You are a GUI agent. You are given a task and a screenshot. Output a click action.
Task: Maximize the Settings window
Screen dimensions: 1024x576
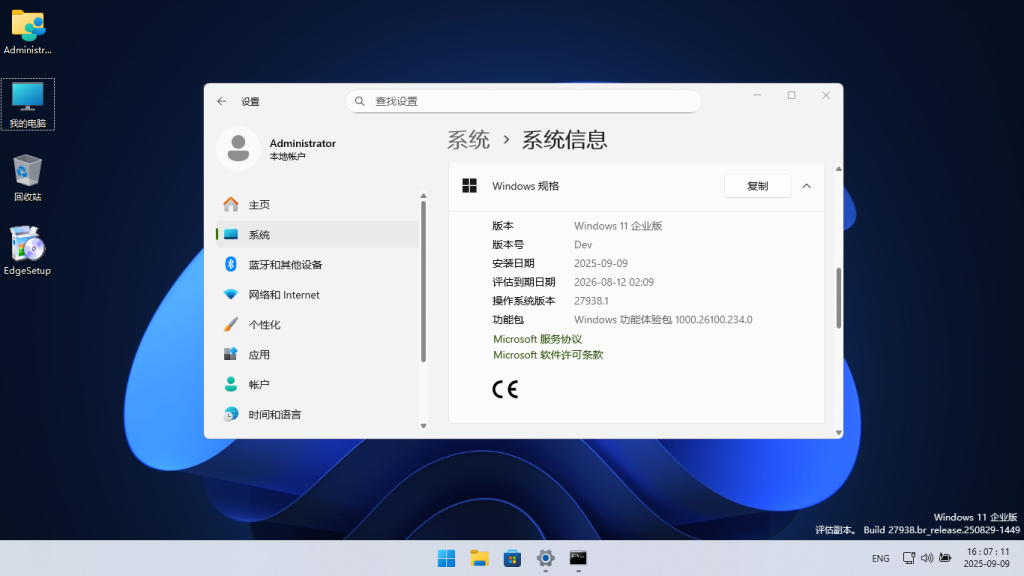[x=792, y=95]
